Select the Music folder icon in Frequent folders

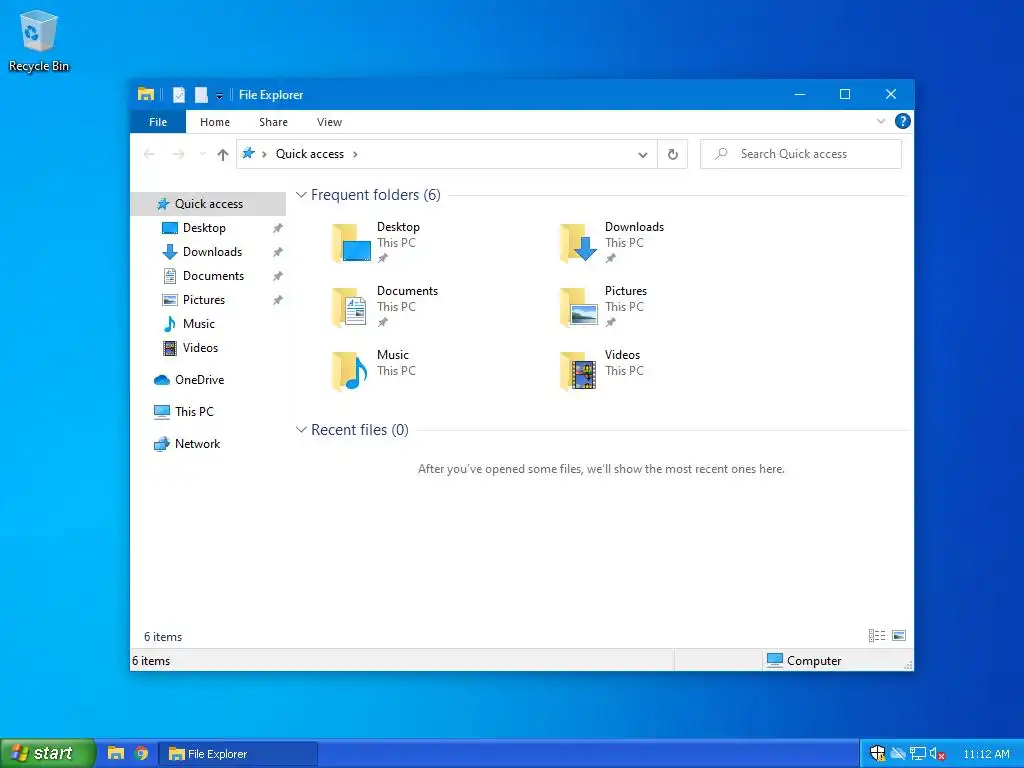click(351, 370)
